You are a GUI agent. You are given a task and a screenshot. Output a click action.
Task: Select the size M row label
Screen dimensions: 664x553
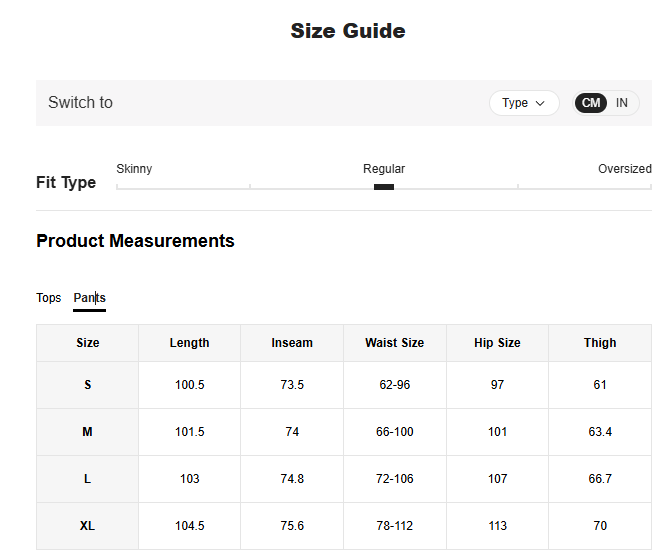click(88, 432)
